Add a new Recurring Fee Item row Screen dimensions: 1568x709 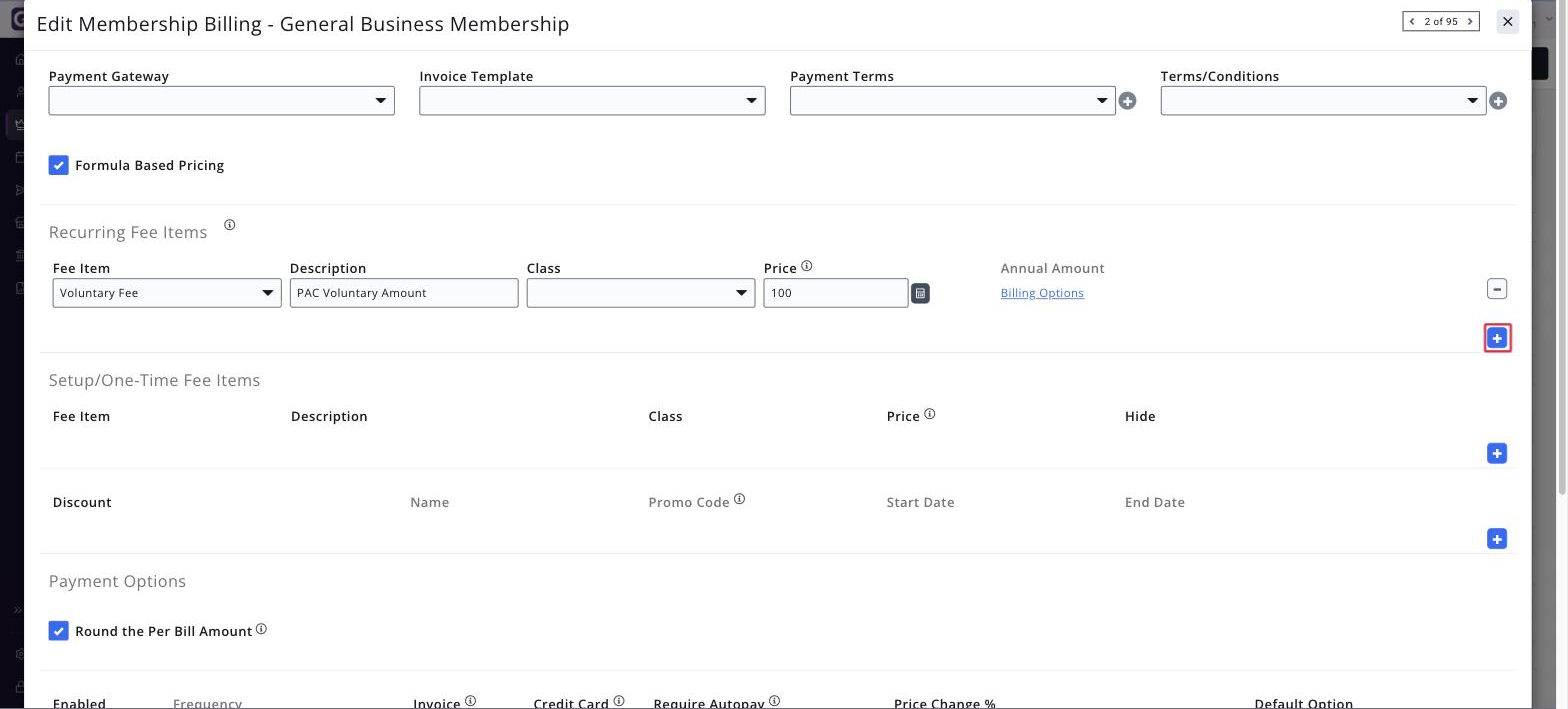(x=1497, y=338)
